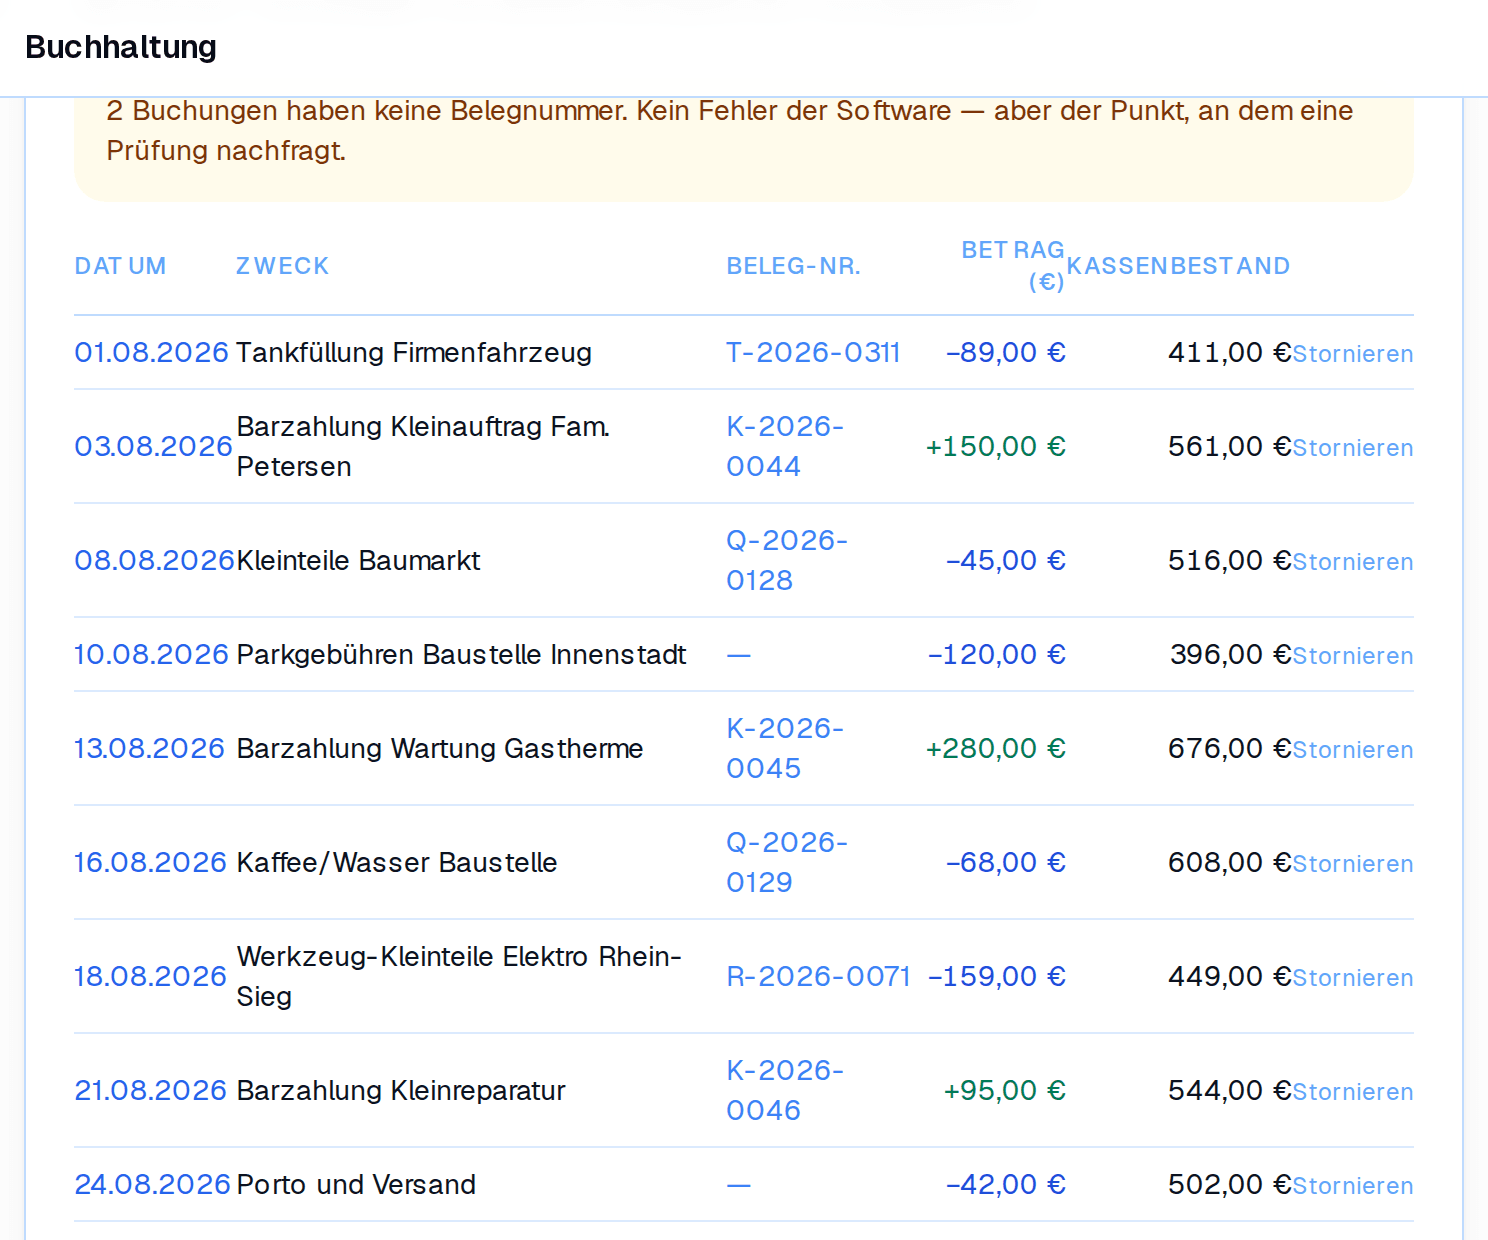Cancel the Barzahlung Kleinauftrag Fam. Petersen booking
The width and height of the screenshot is (1488, 1240).
pyautogui.click(x=1352, y=448)
